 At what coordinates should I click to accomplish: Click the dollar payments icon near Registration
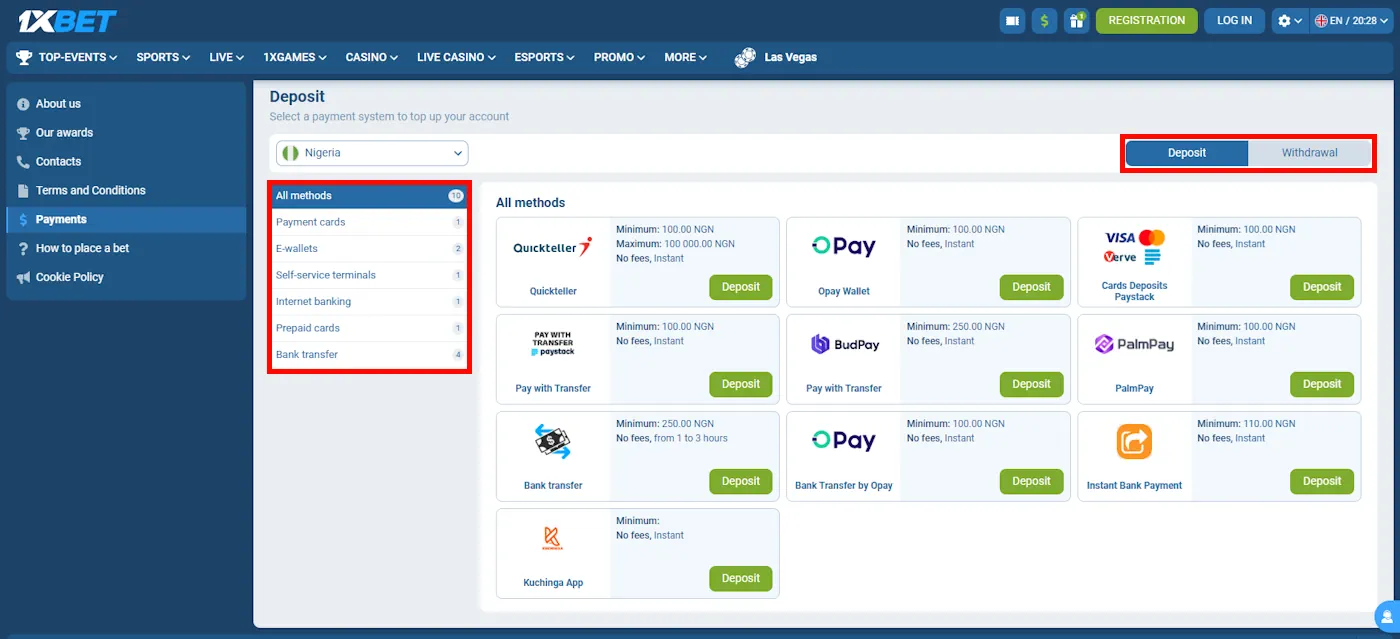coord(1044,20)
